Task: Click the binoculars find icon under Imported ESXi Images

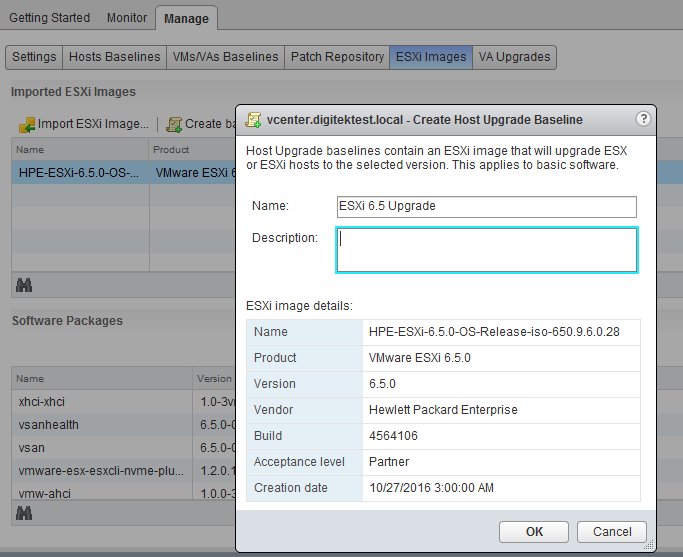Action: coord(24,285)
